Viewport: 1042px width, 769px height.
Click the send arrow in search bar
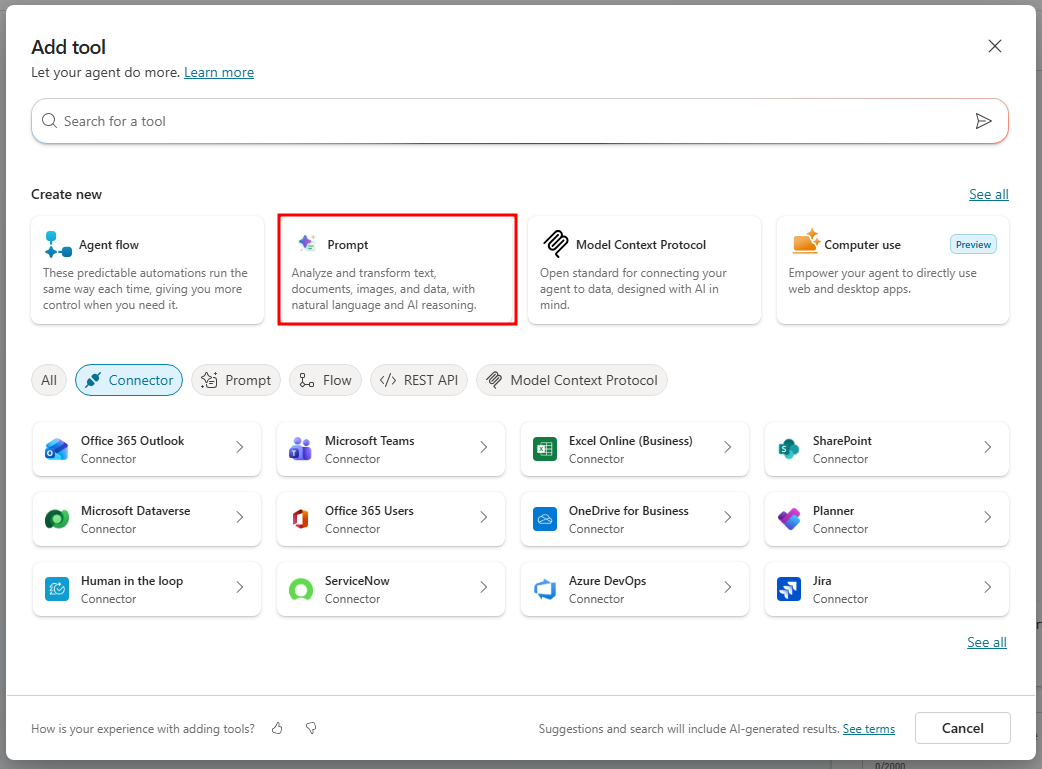984,121
